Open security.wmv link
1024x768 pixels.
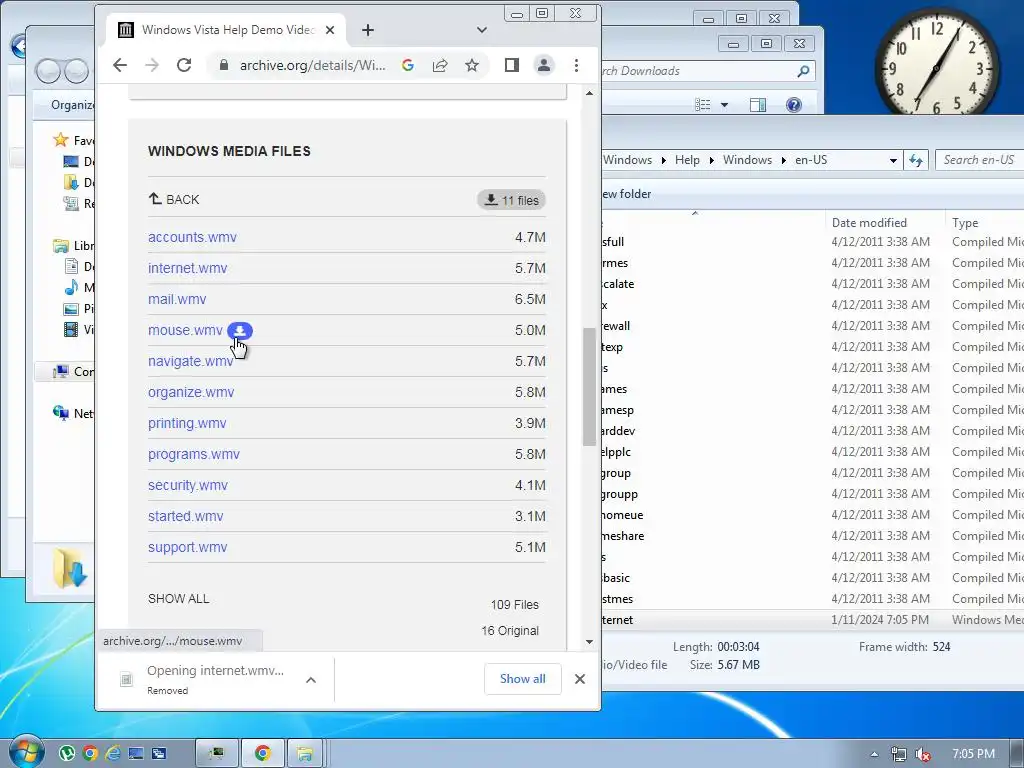(188, 485)
